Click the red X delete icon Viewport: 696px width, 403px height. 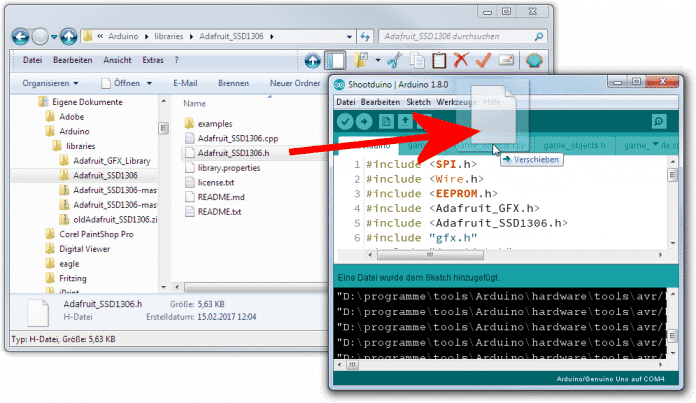[461, 61]
